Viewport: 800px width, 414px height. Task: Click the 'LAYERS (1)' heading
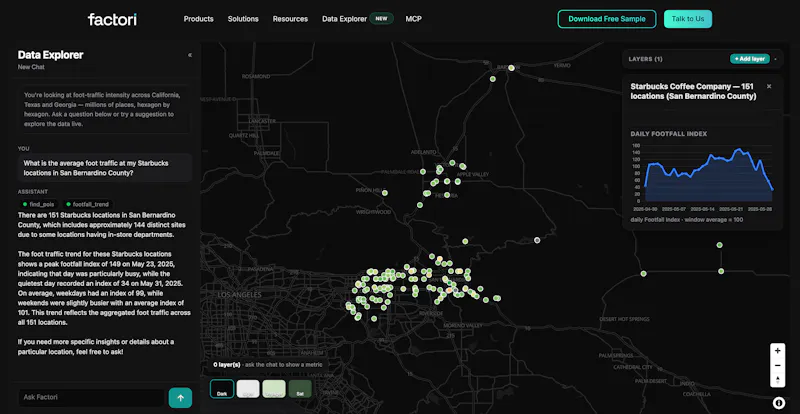pos(645,59)
